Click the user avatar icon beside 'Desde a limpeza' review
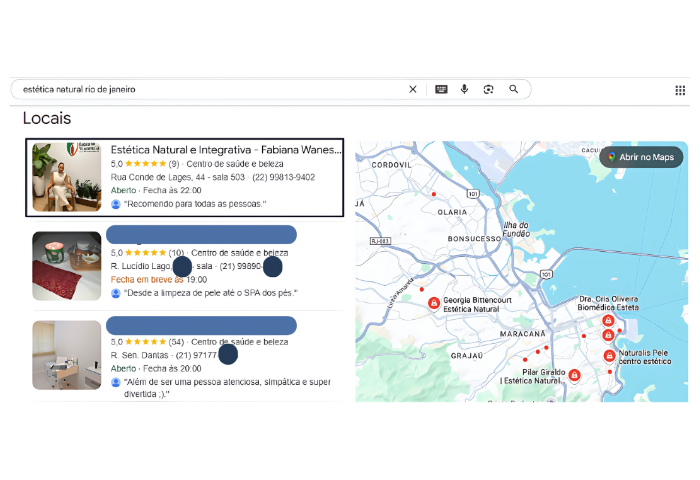Image resolution: width=700 pixels, height=480 pixels. click(x=116, y=293)
